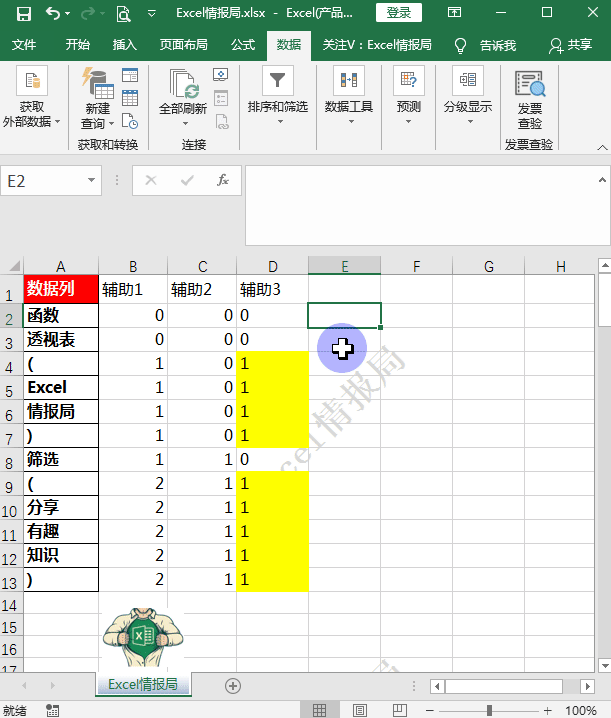Select column A header
This screenshot has height=718, width=611.
(x=60, y=266)
